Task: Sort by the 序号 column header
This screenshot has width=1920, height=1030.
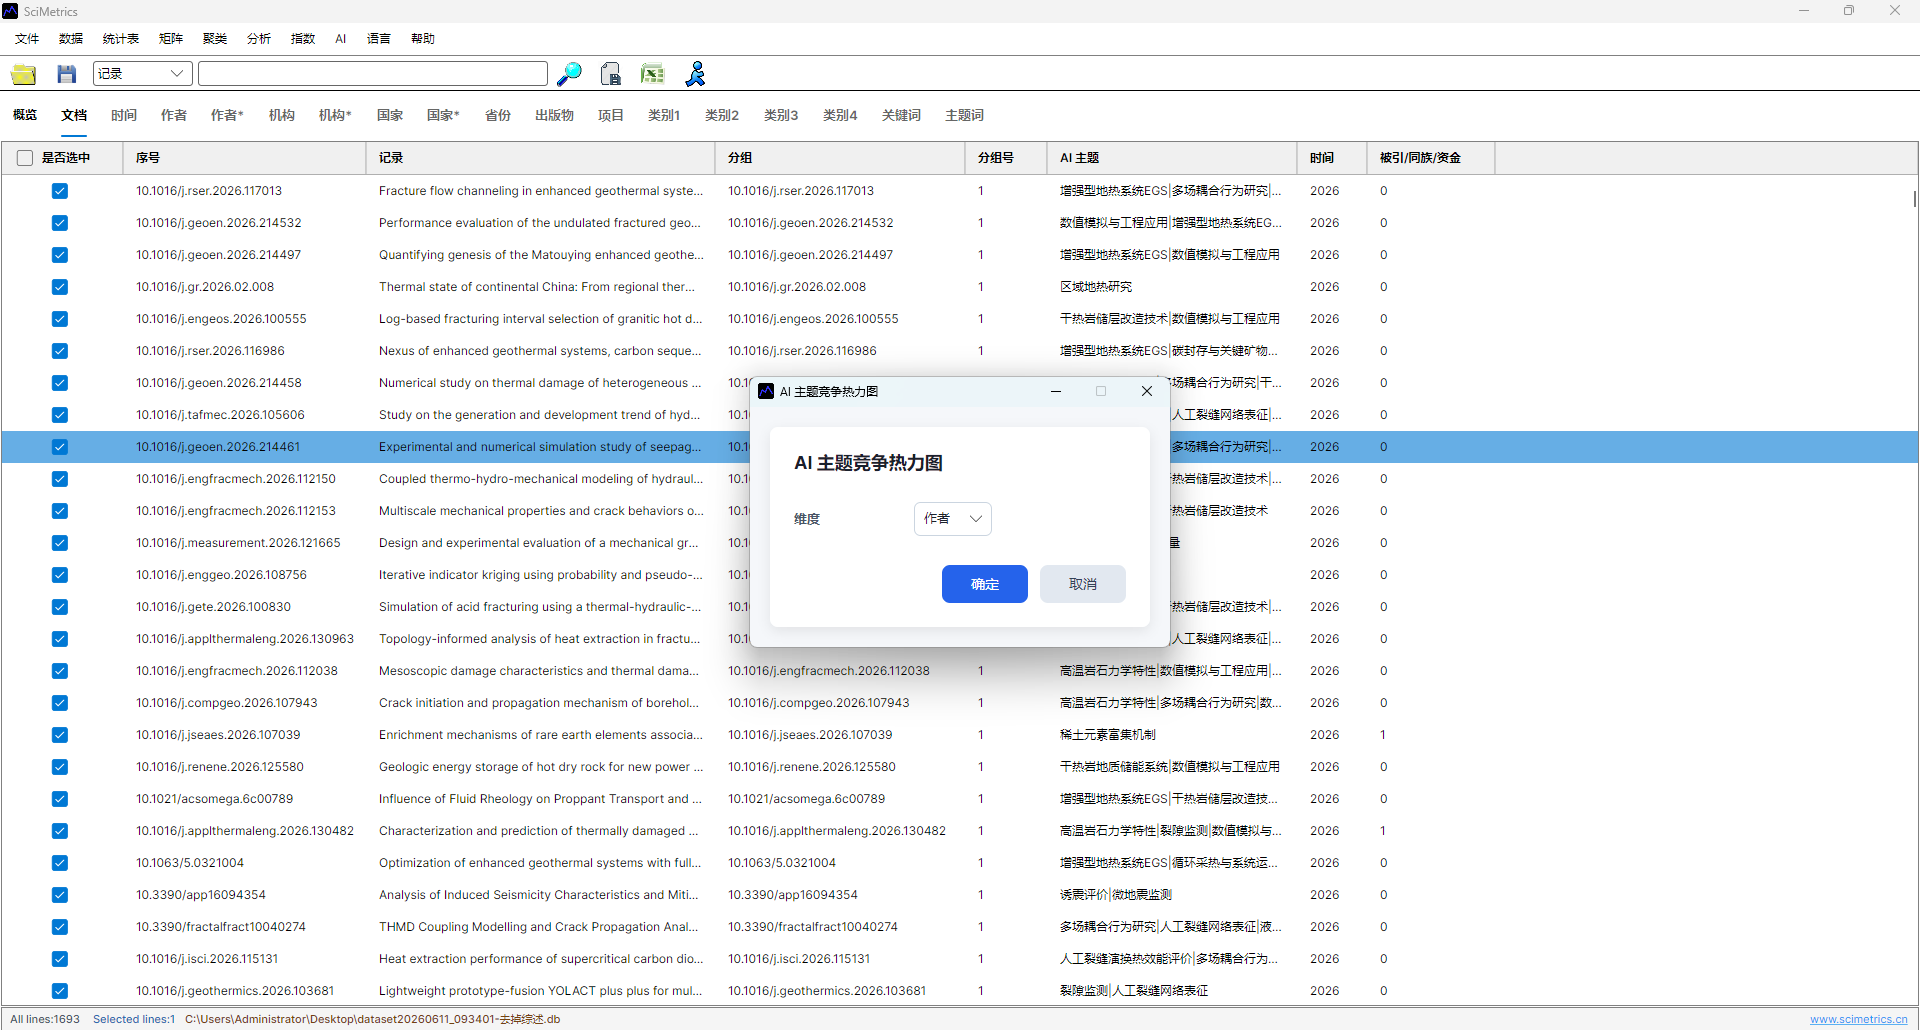Action: (245, 158)
